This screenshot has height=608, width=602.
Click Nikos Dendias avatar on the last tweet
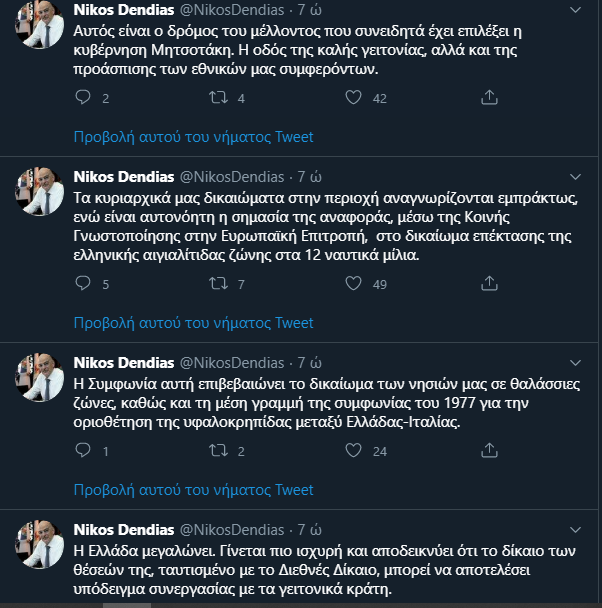pyautogui.click(x=39, y=544)
